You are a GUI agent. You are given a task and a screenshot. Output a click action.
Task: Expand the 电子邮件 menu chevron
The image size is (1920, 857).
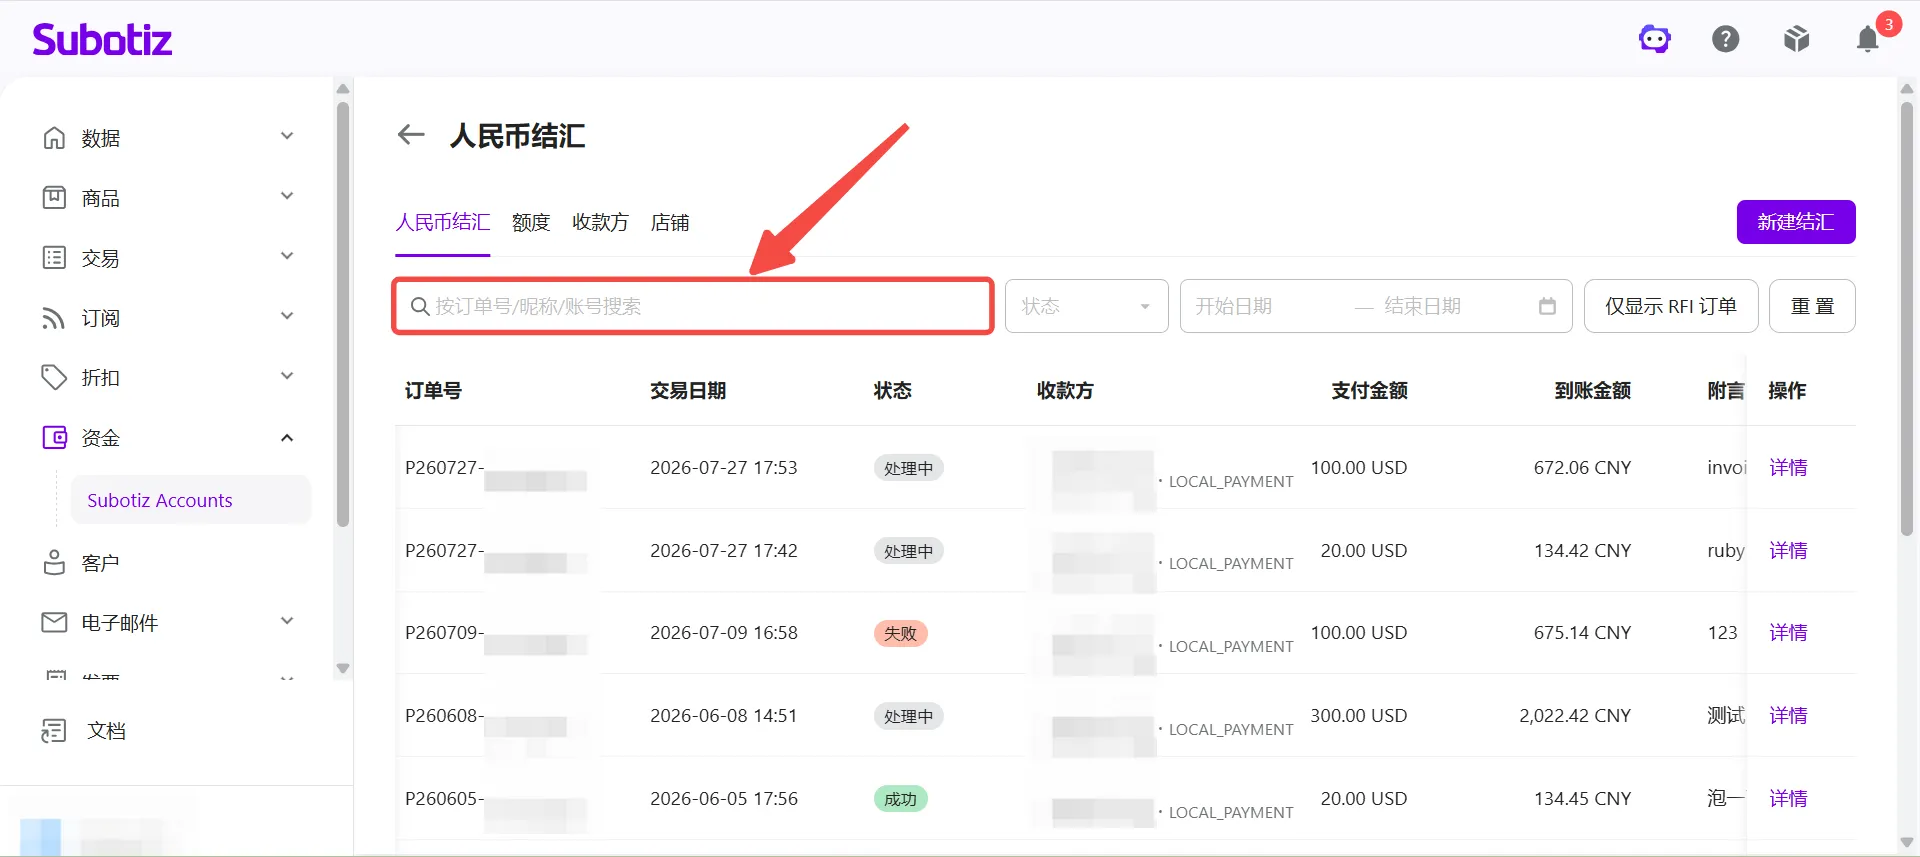[x=287, y=621]
